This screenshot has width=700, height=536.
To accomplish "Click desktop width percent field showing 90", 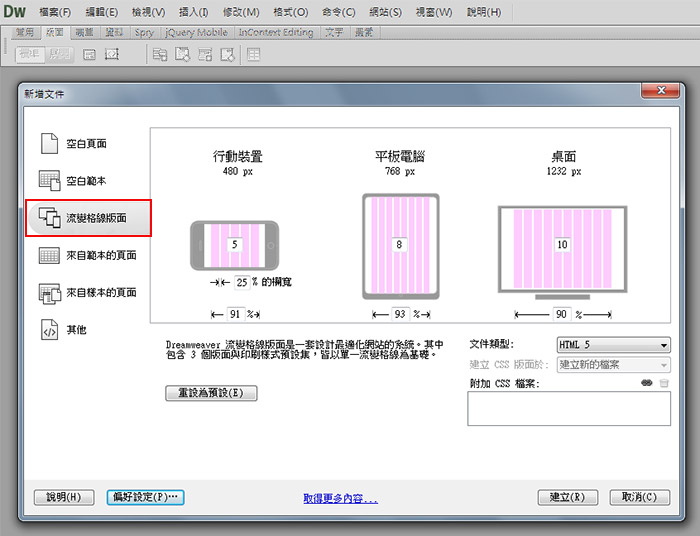I will tap(562, 314).
